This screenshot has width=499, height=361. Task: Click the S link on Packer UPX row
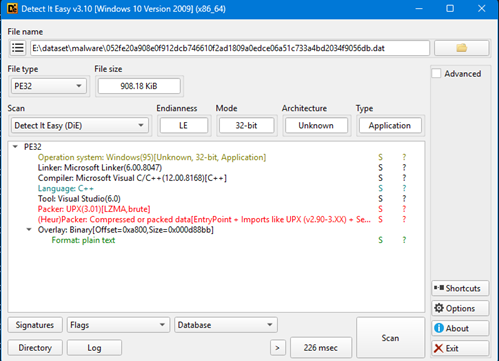pos(380,209)
